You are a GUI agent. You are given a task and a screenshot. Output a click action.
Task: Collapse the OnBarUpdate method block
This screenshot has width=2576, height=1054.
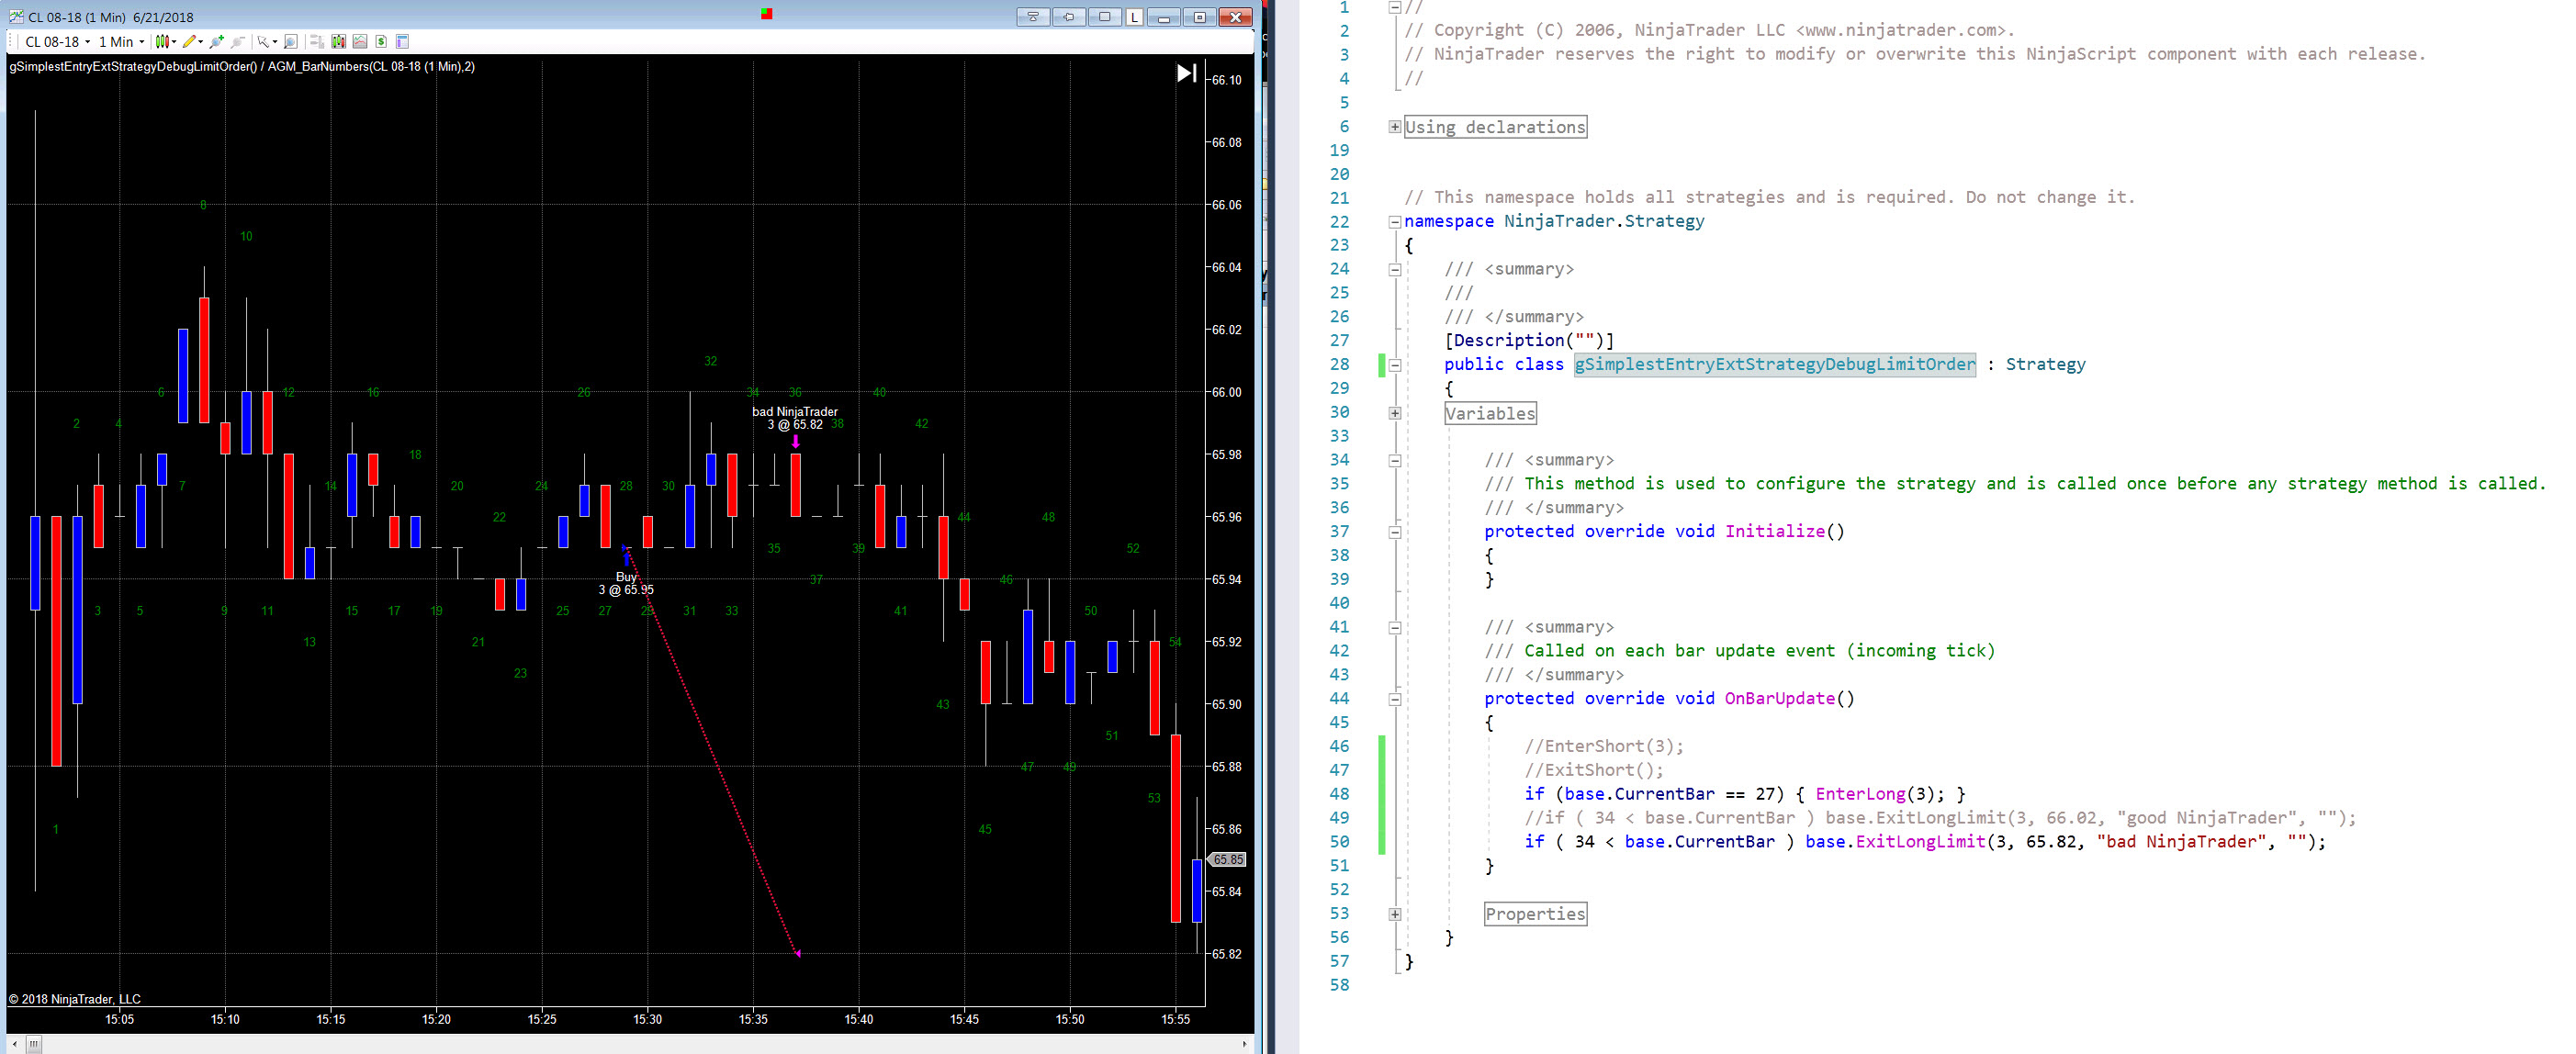(x=1394, y=699)
